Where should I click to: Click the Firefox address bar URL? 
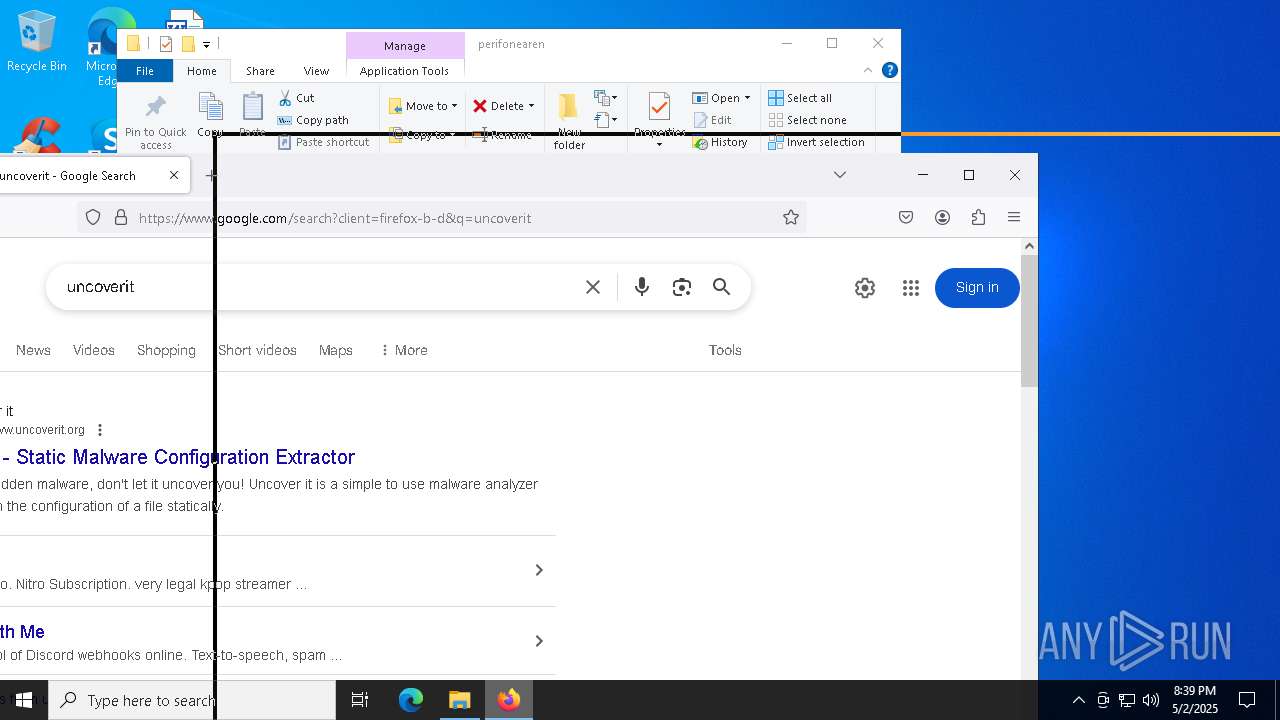pyautogui.click(x=335, y=218)
